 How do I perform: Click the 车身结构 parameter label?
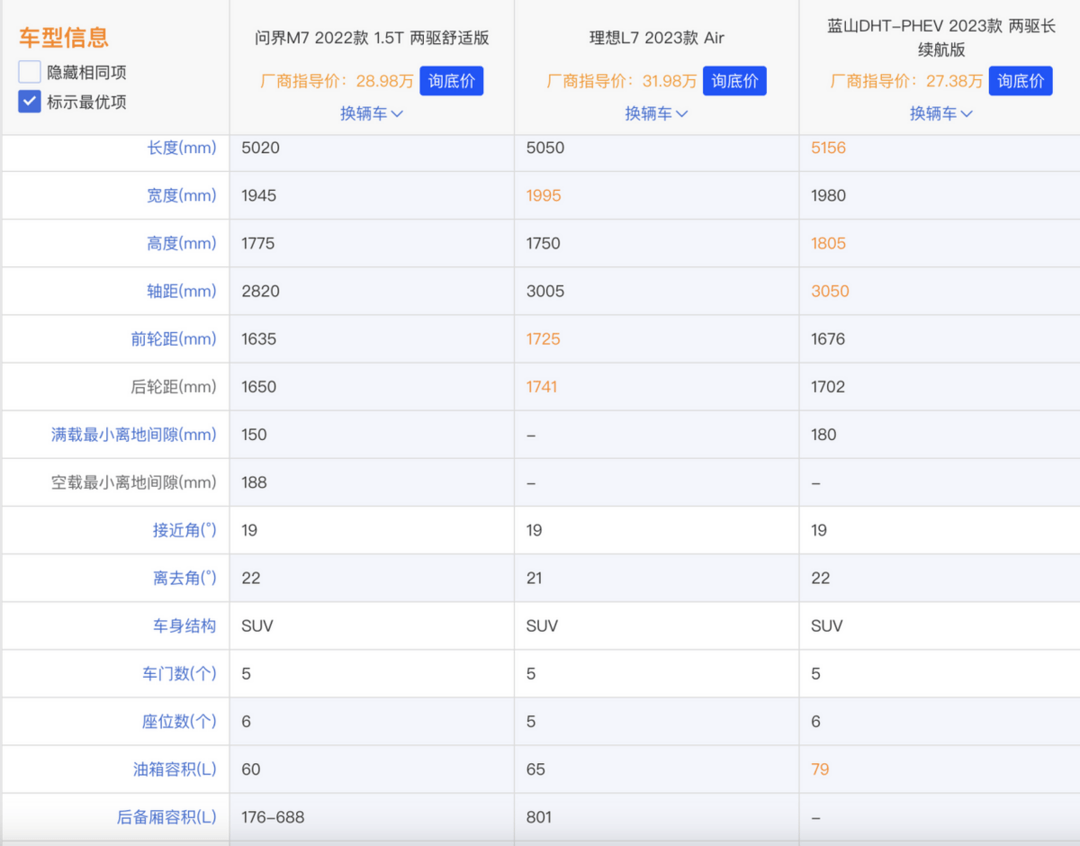click(x=185, y=626)
